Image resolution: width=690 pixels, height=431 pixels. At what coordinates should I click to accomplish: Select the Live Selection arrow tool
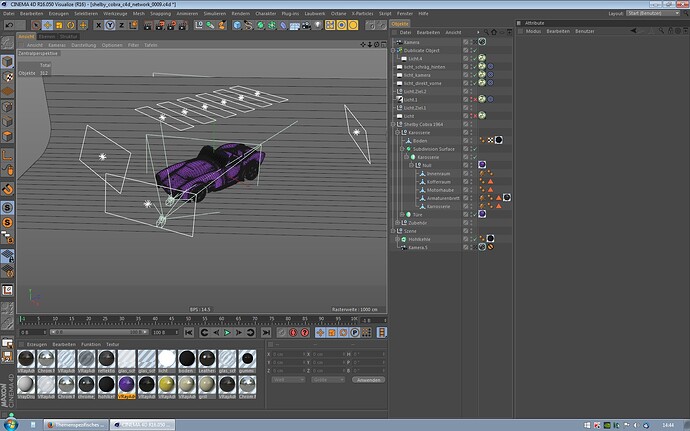click(36, 25)
